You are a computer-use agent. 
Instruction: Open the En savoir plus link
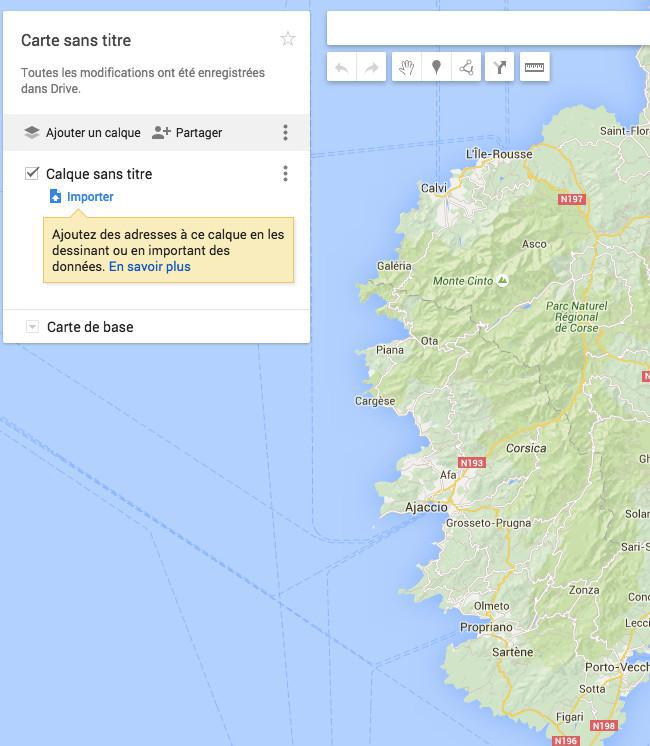150,267
